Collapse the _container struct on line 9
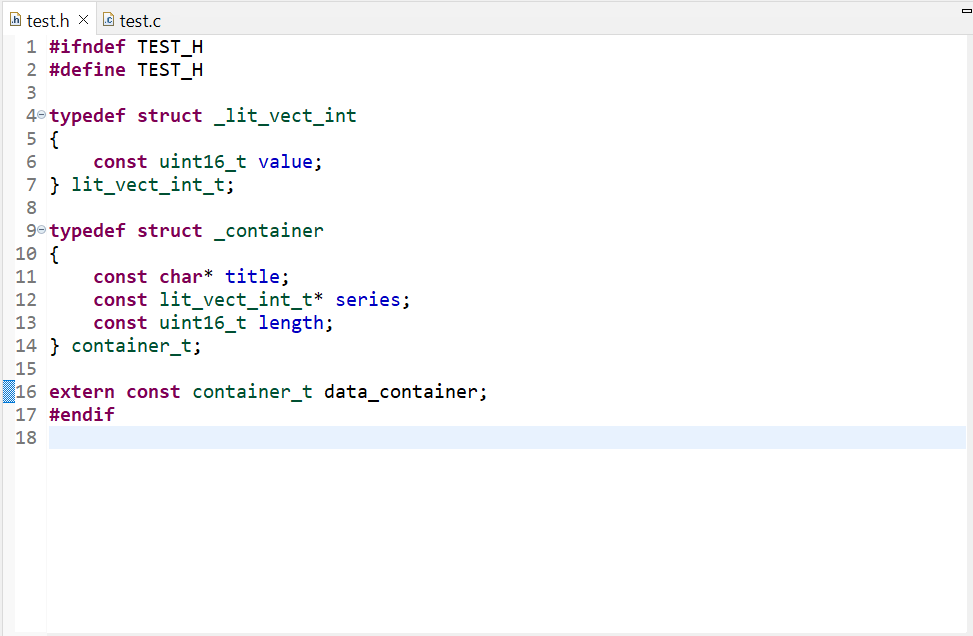The height and width of the screenshot is (636, 973). (x=40, y=229)
